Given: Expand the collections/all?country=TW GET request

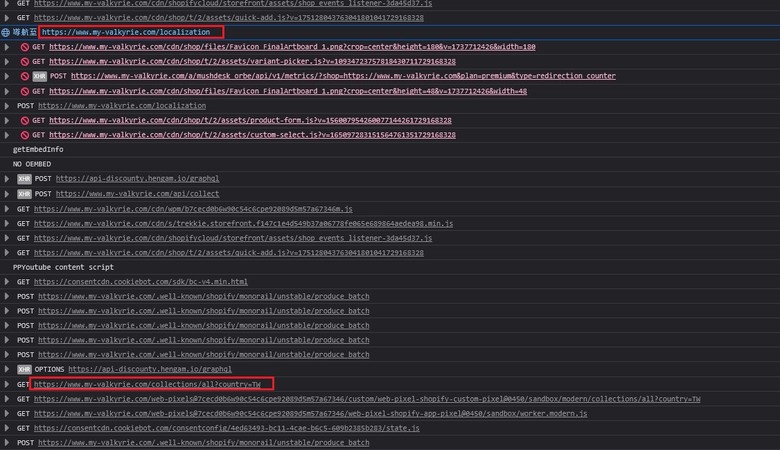Looking at the screenshot, I should point(6,384).
